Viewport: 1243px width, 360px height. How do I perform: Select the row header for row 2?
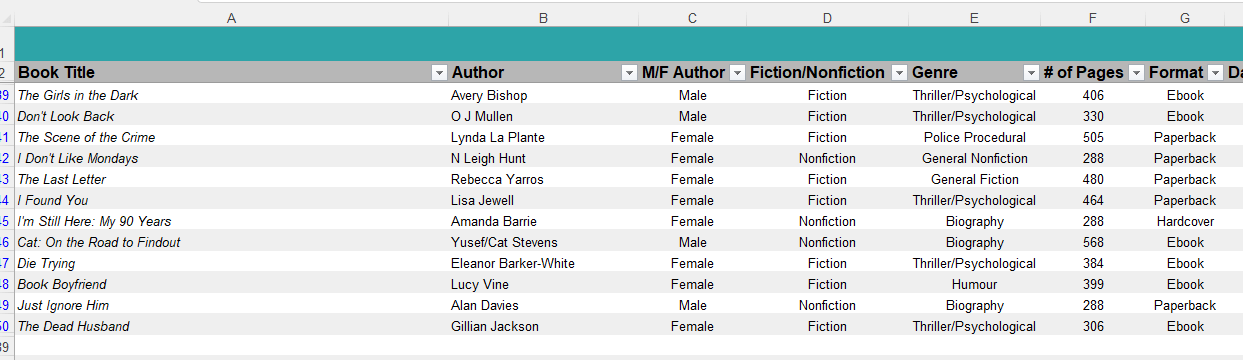click(x=6, y=73)
